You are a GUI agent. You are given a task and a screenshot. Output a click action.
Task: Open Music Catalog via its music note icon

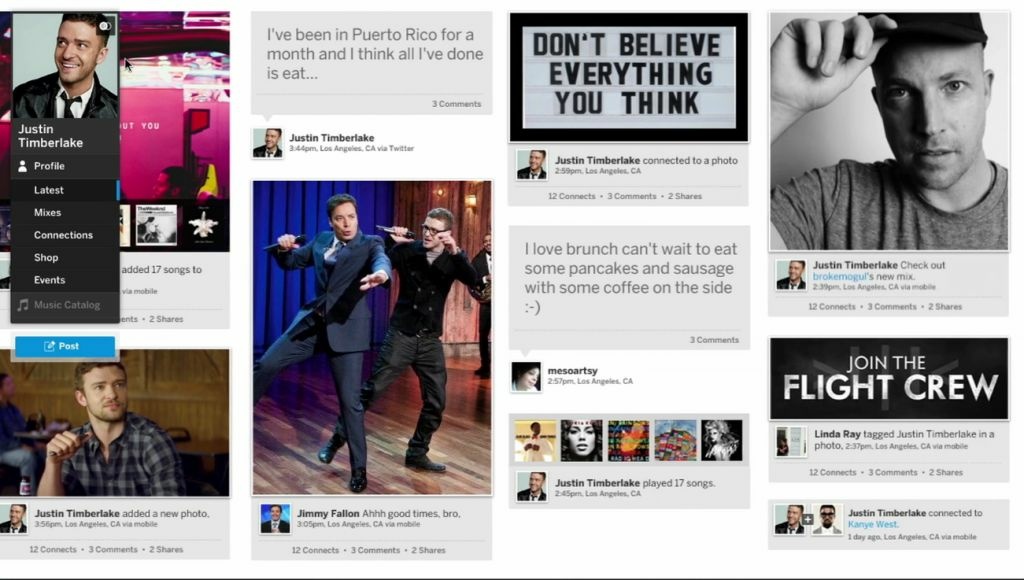[x=23, y=305]
